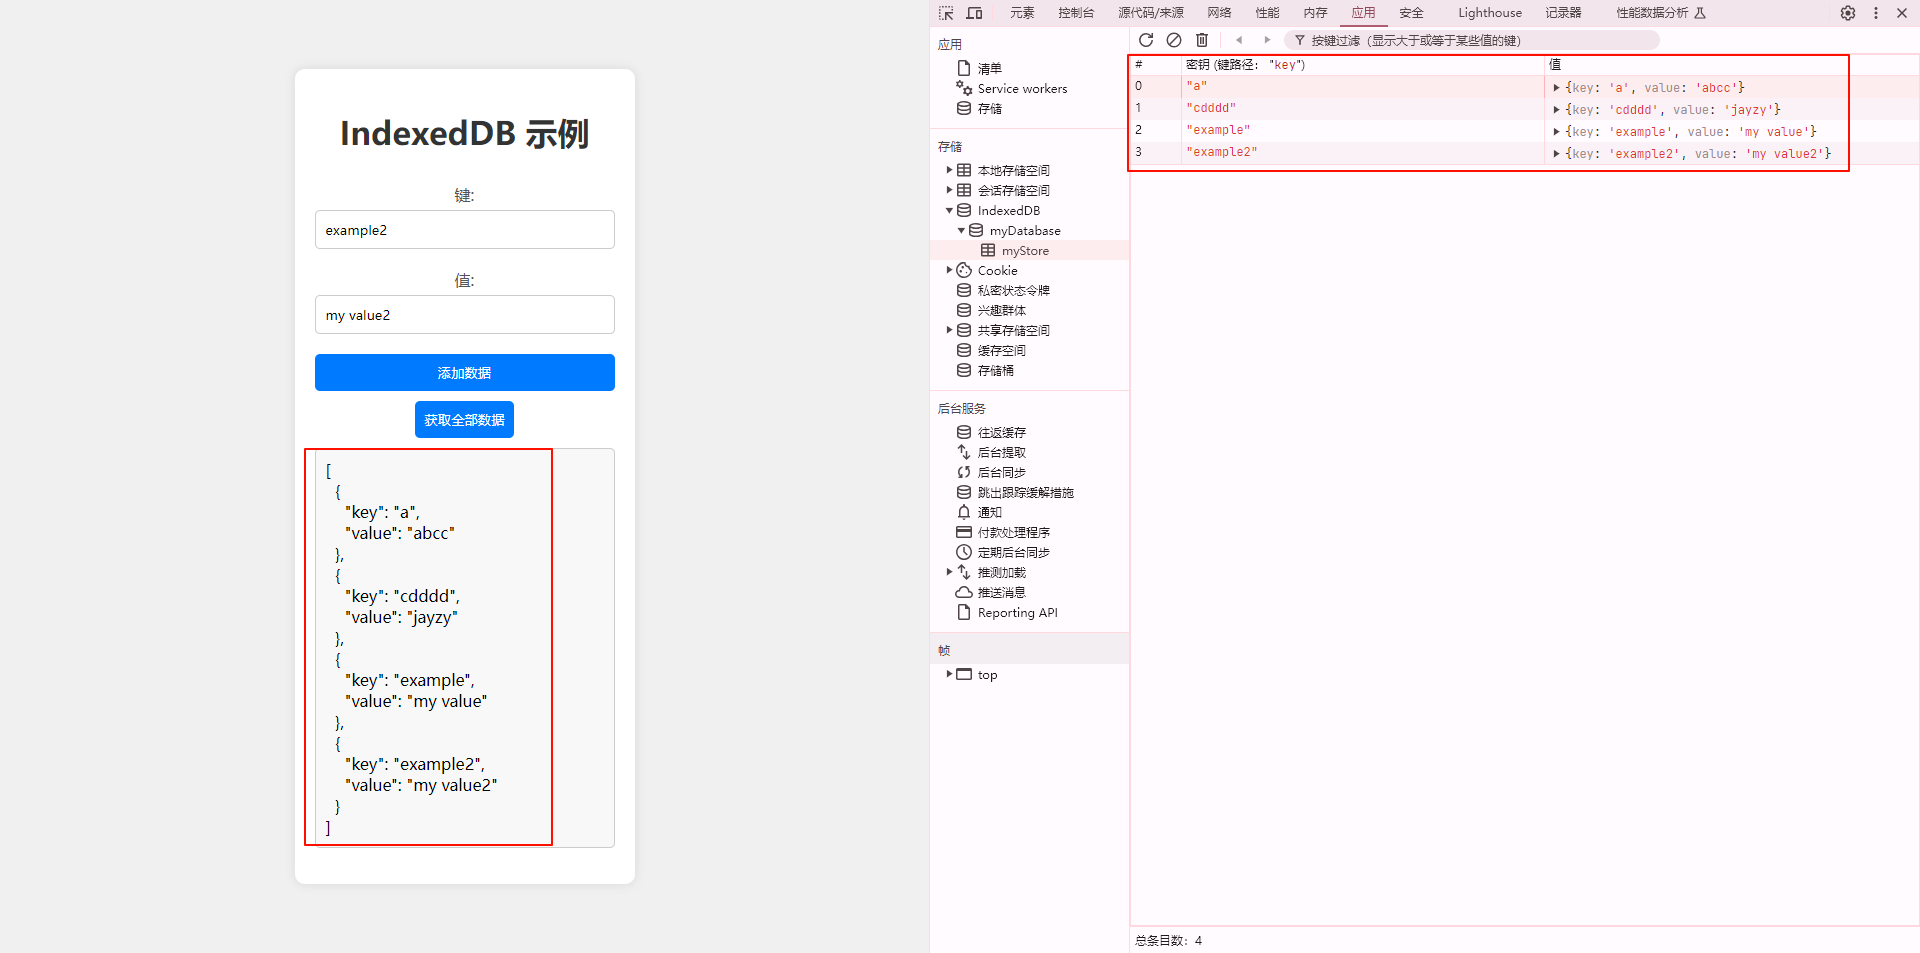Open DevTools settings gear

pos(1848,13)
